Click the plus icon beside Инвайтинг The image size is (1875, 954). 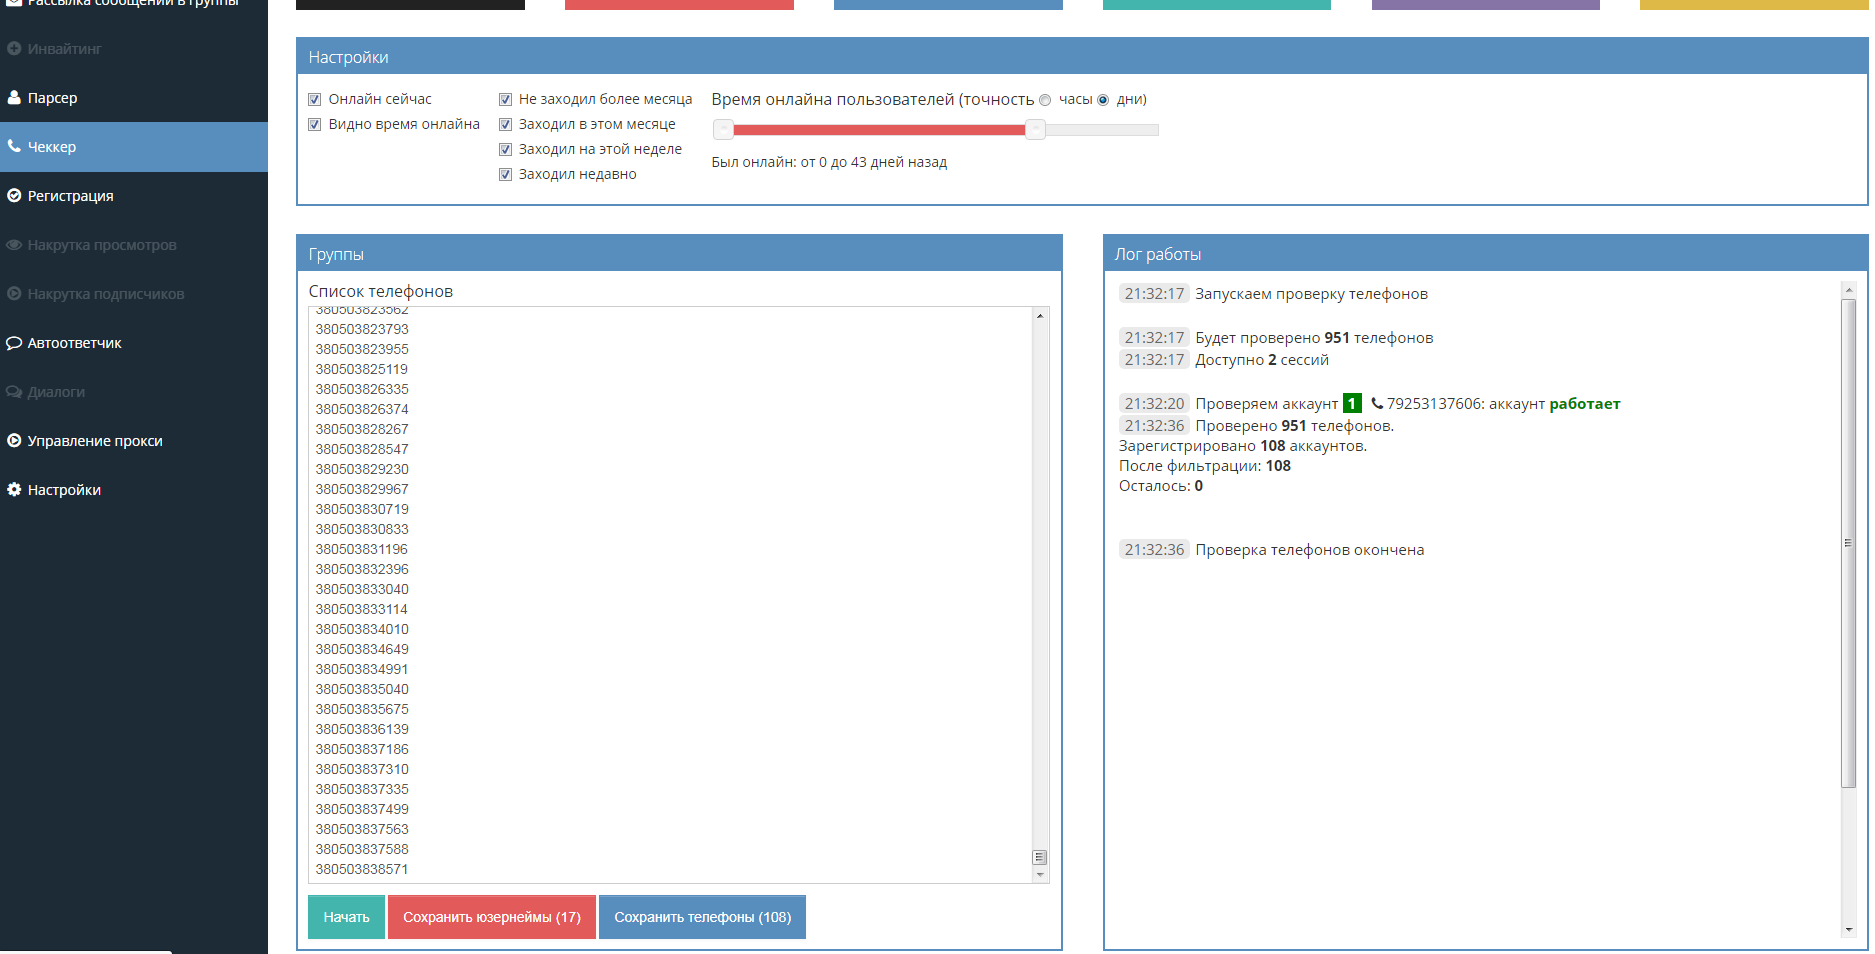coord(14,49)
